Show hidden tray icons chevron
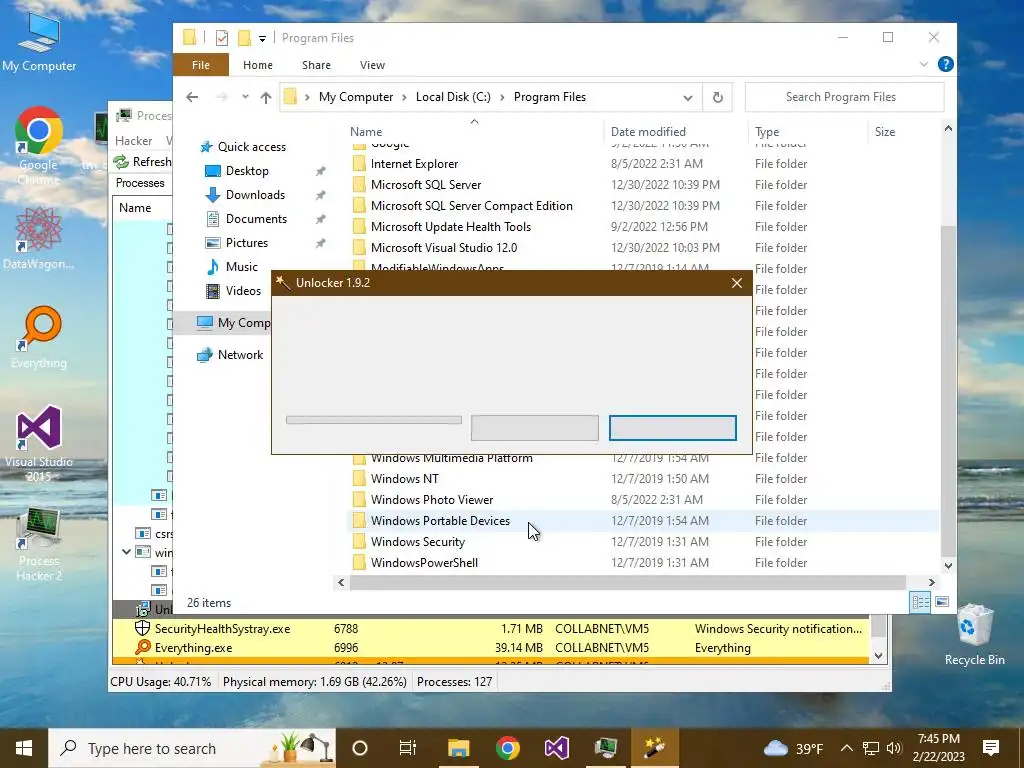The height and width of the screenshot is (768, 1024). (x=846, y=748)
